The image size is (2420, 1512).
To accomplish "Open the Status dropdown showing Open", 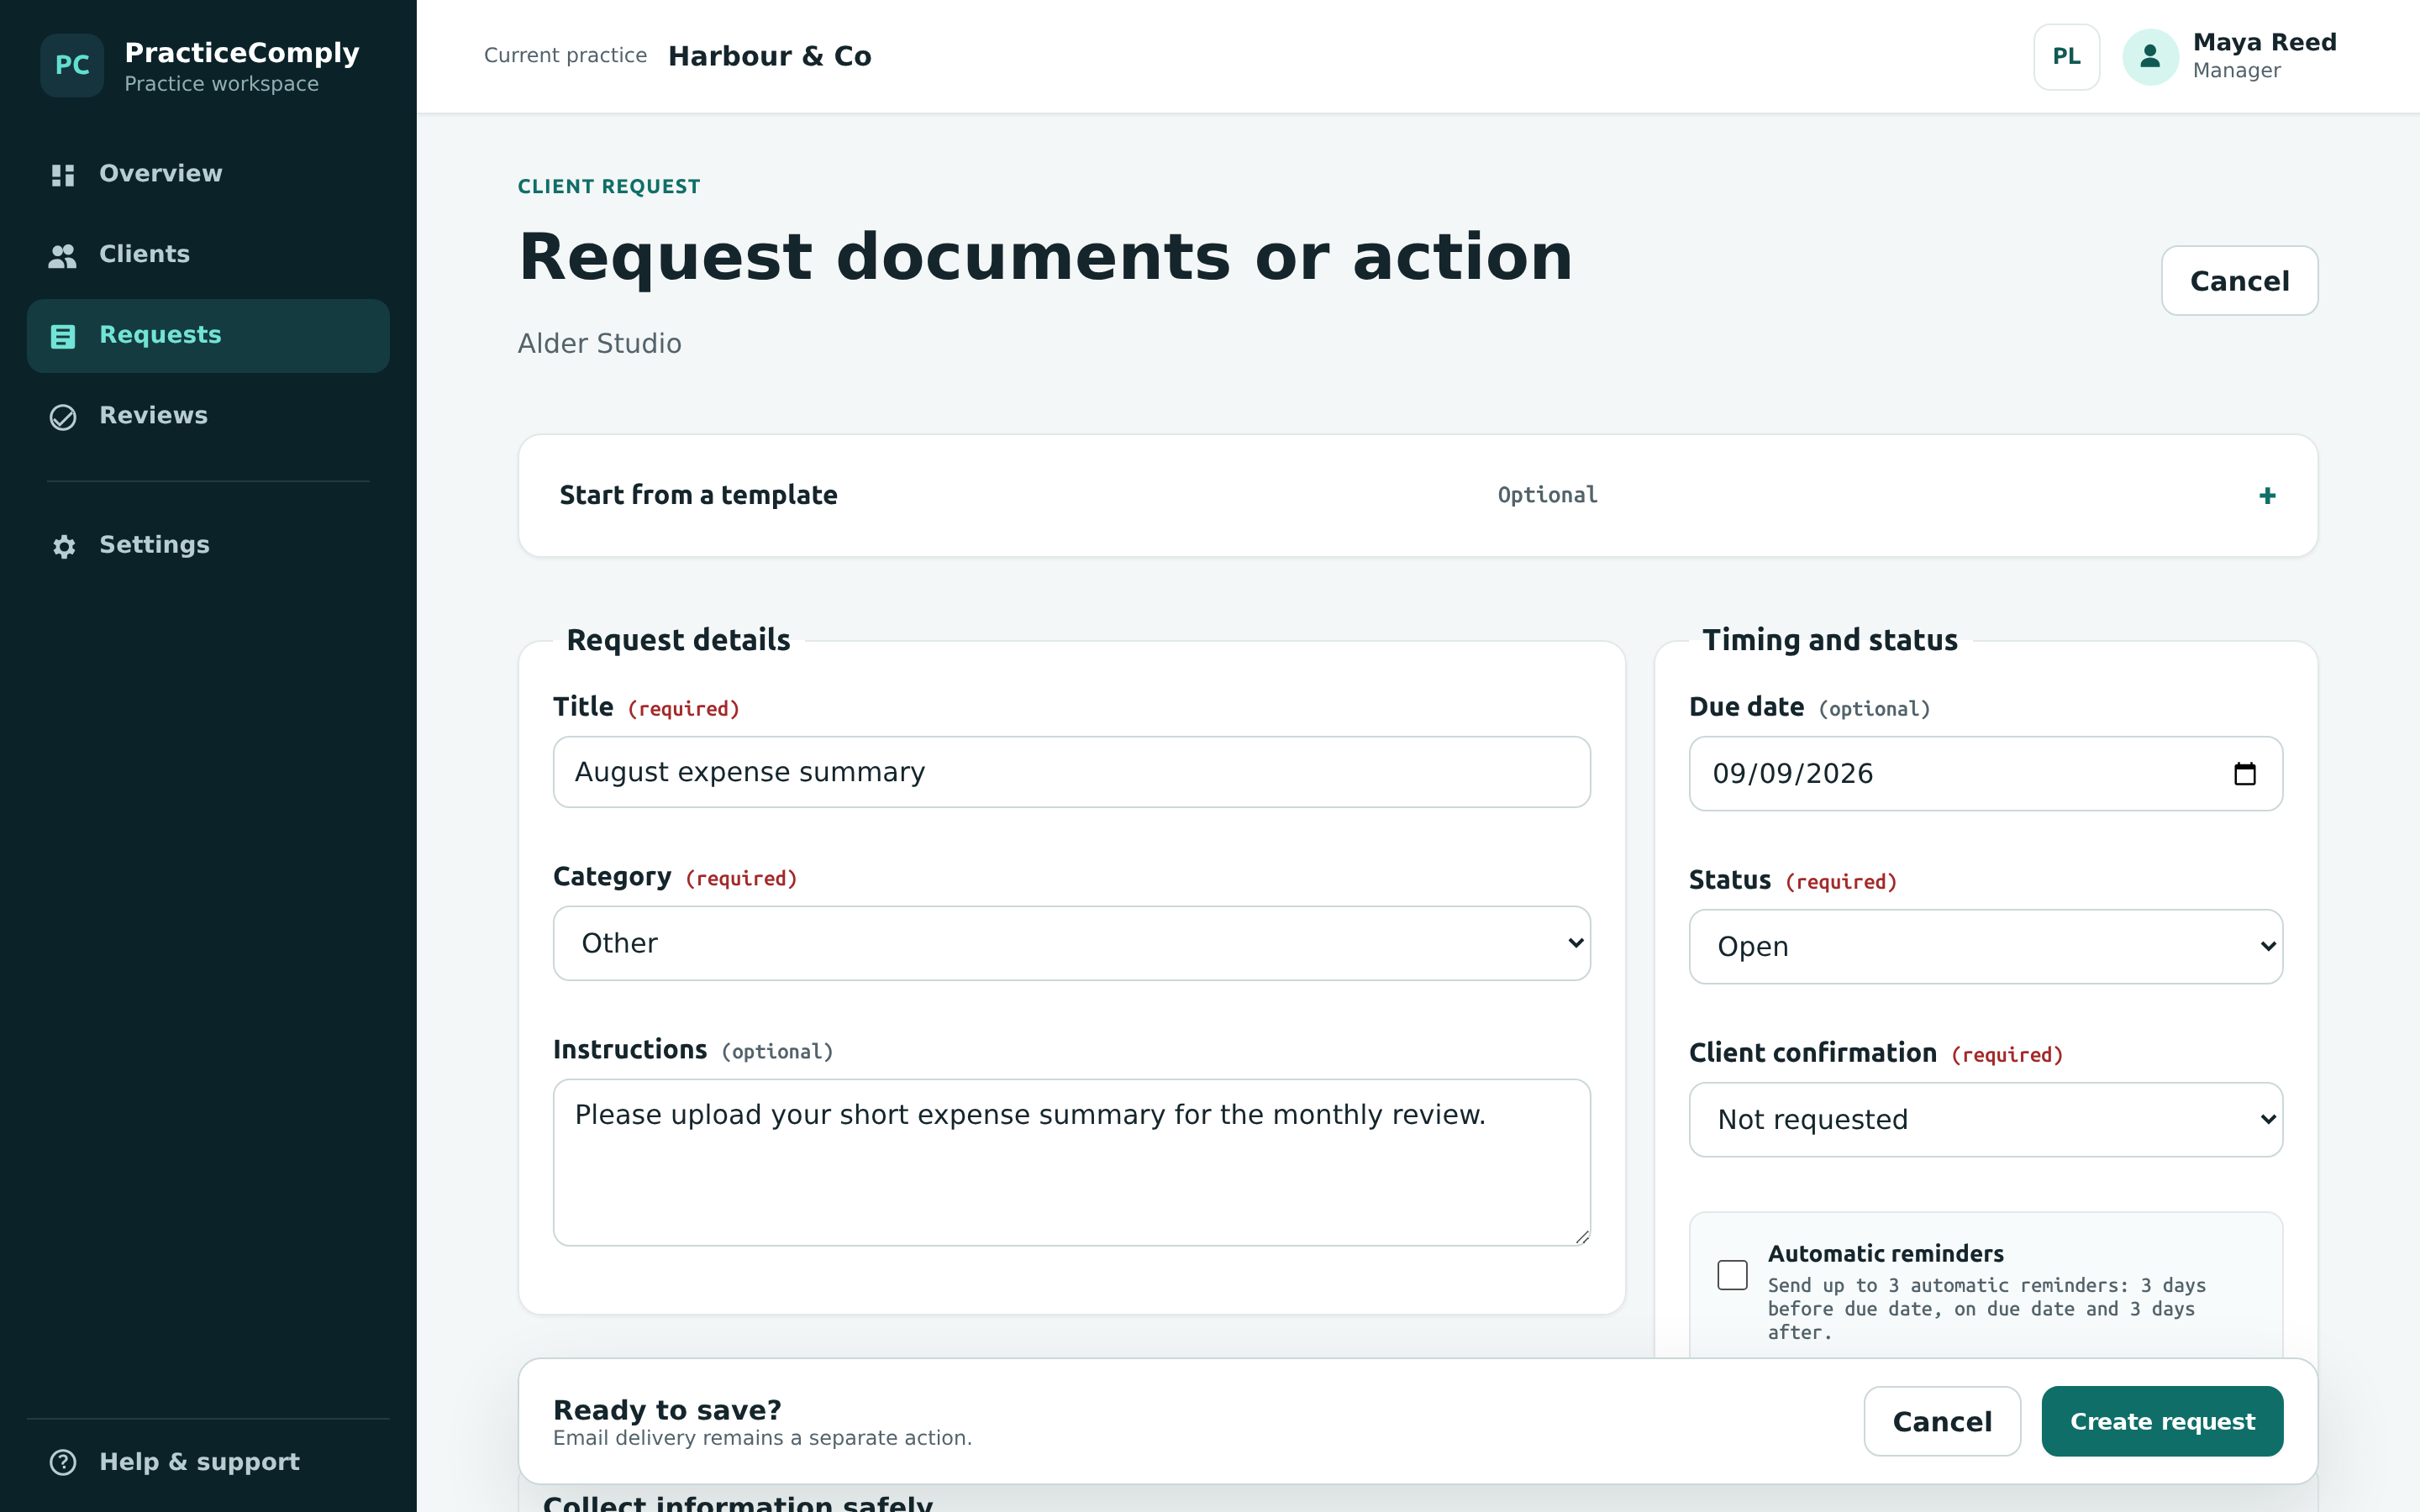I will point(1985,947).
